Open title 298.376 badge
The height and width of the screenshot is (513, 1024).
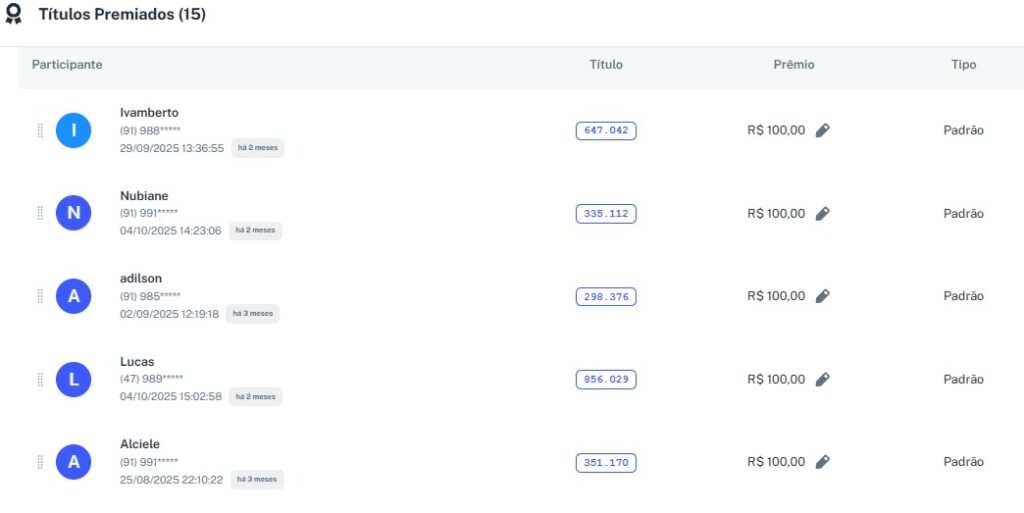tap(606, 296)
